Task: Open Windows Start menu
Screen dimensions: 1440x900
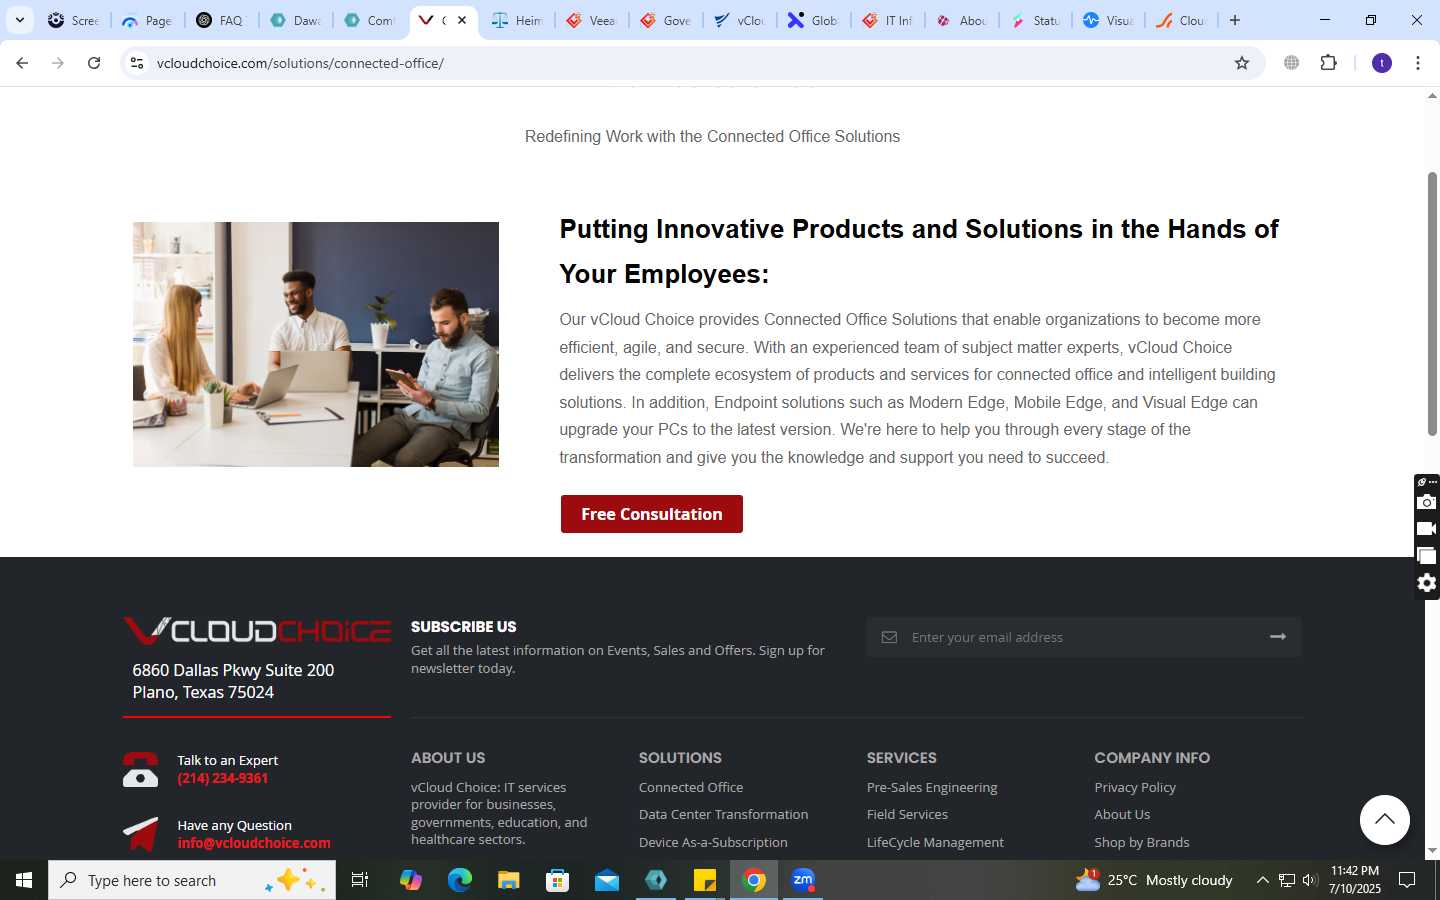Action: (x=24, y=880)
